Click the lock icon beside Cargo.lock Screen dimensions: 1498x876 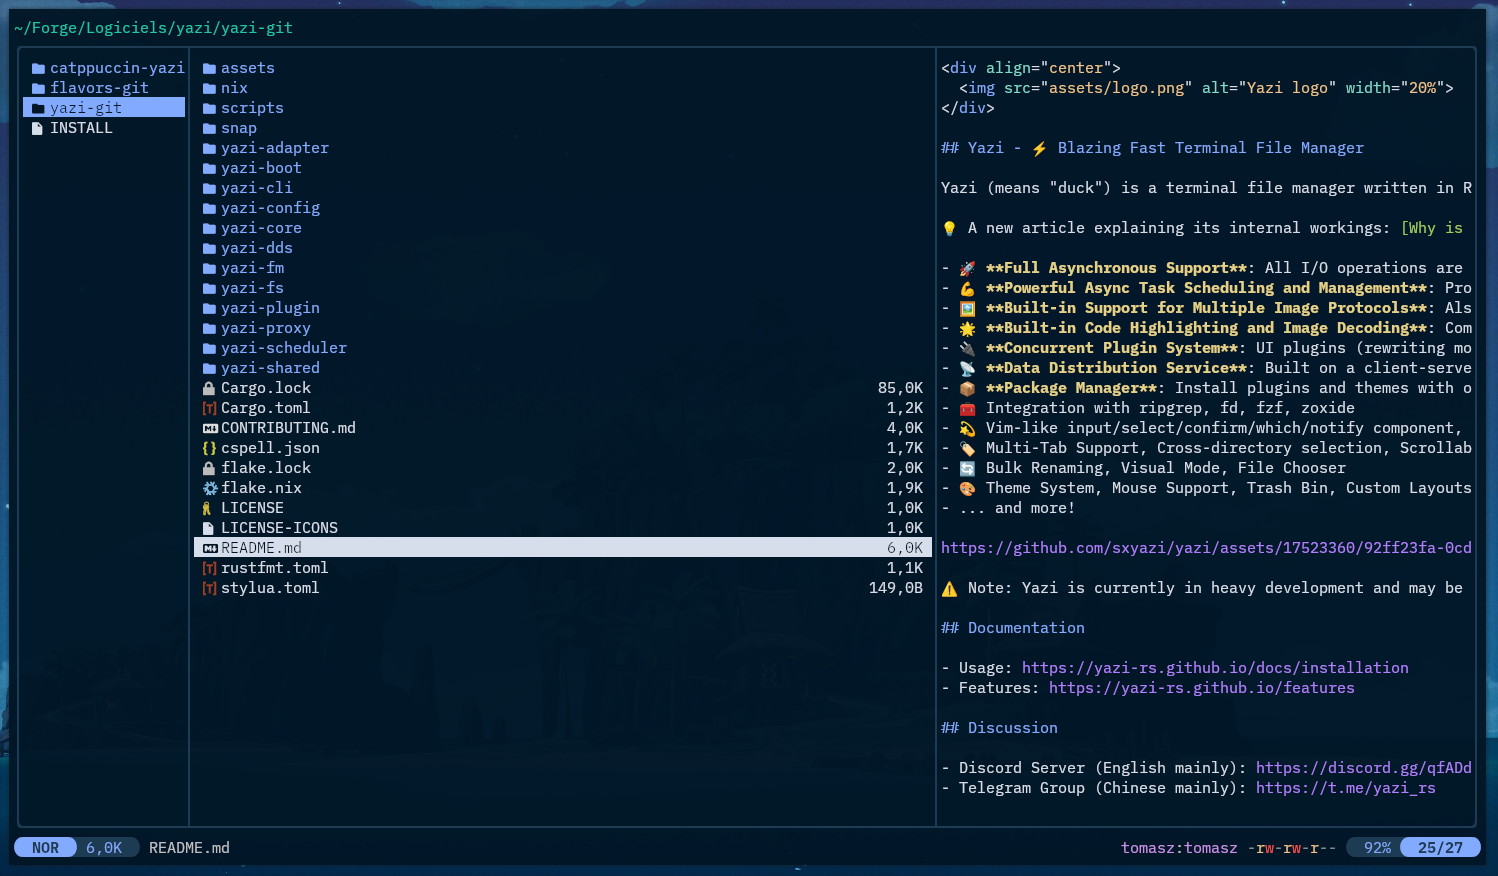(x=209, y=388)
